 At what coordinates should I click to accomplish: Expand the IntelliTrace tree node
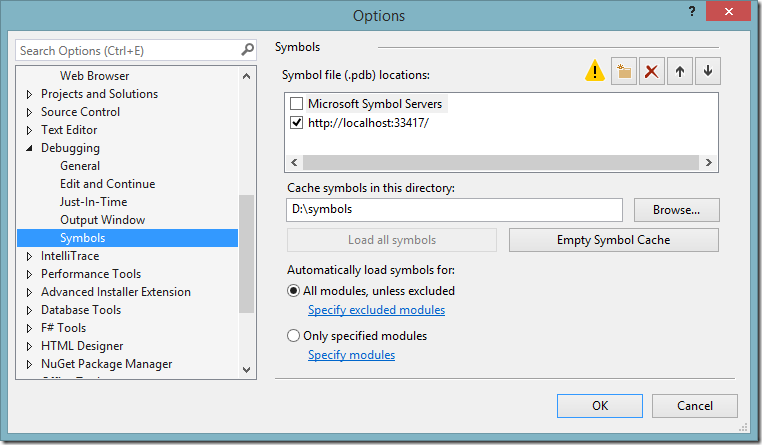pos(29,256)
